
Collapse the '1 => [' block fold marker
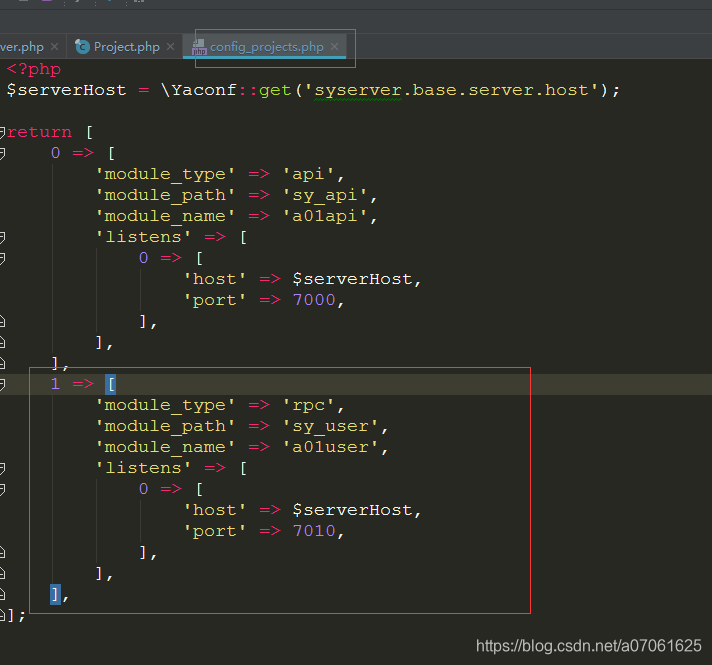2,384
